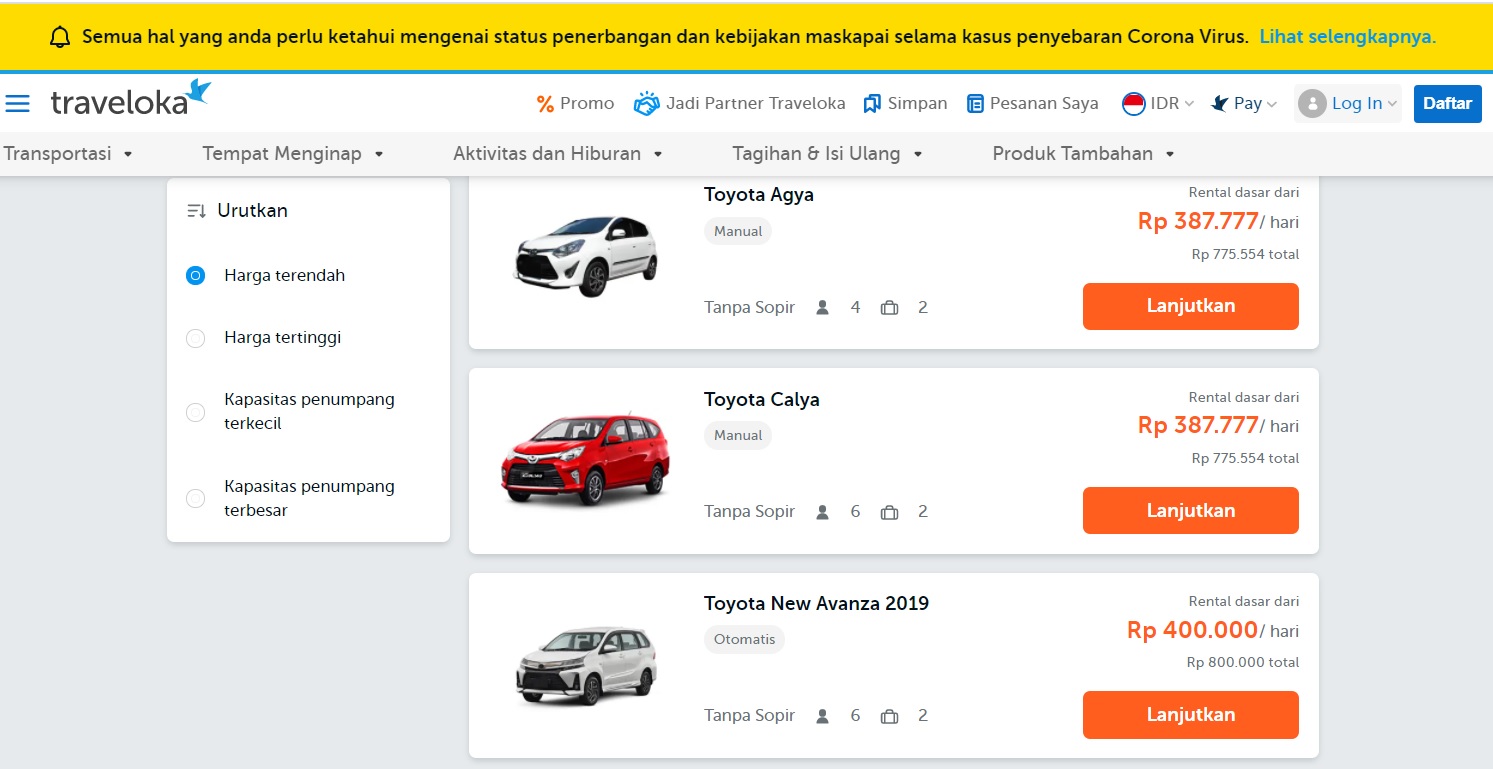
Task: Click Lanjutkan for Toyota Agya
Action: (1190, 306)
